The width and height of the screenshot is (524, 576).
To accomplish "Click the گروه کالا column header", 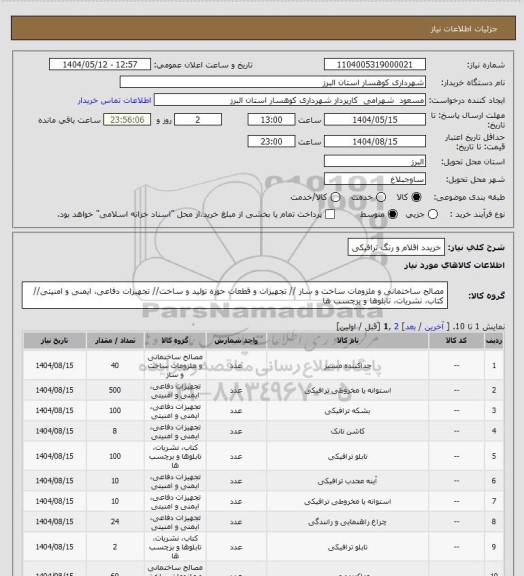I will pos(175,341).
